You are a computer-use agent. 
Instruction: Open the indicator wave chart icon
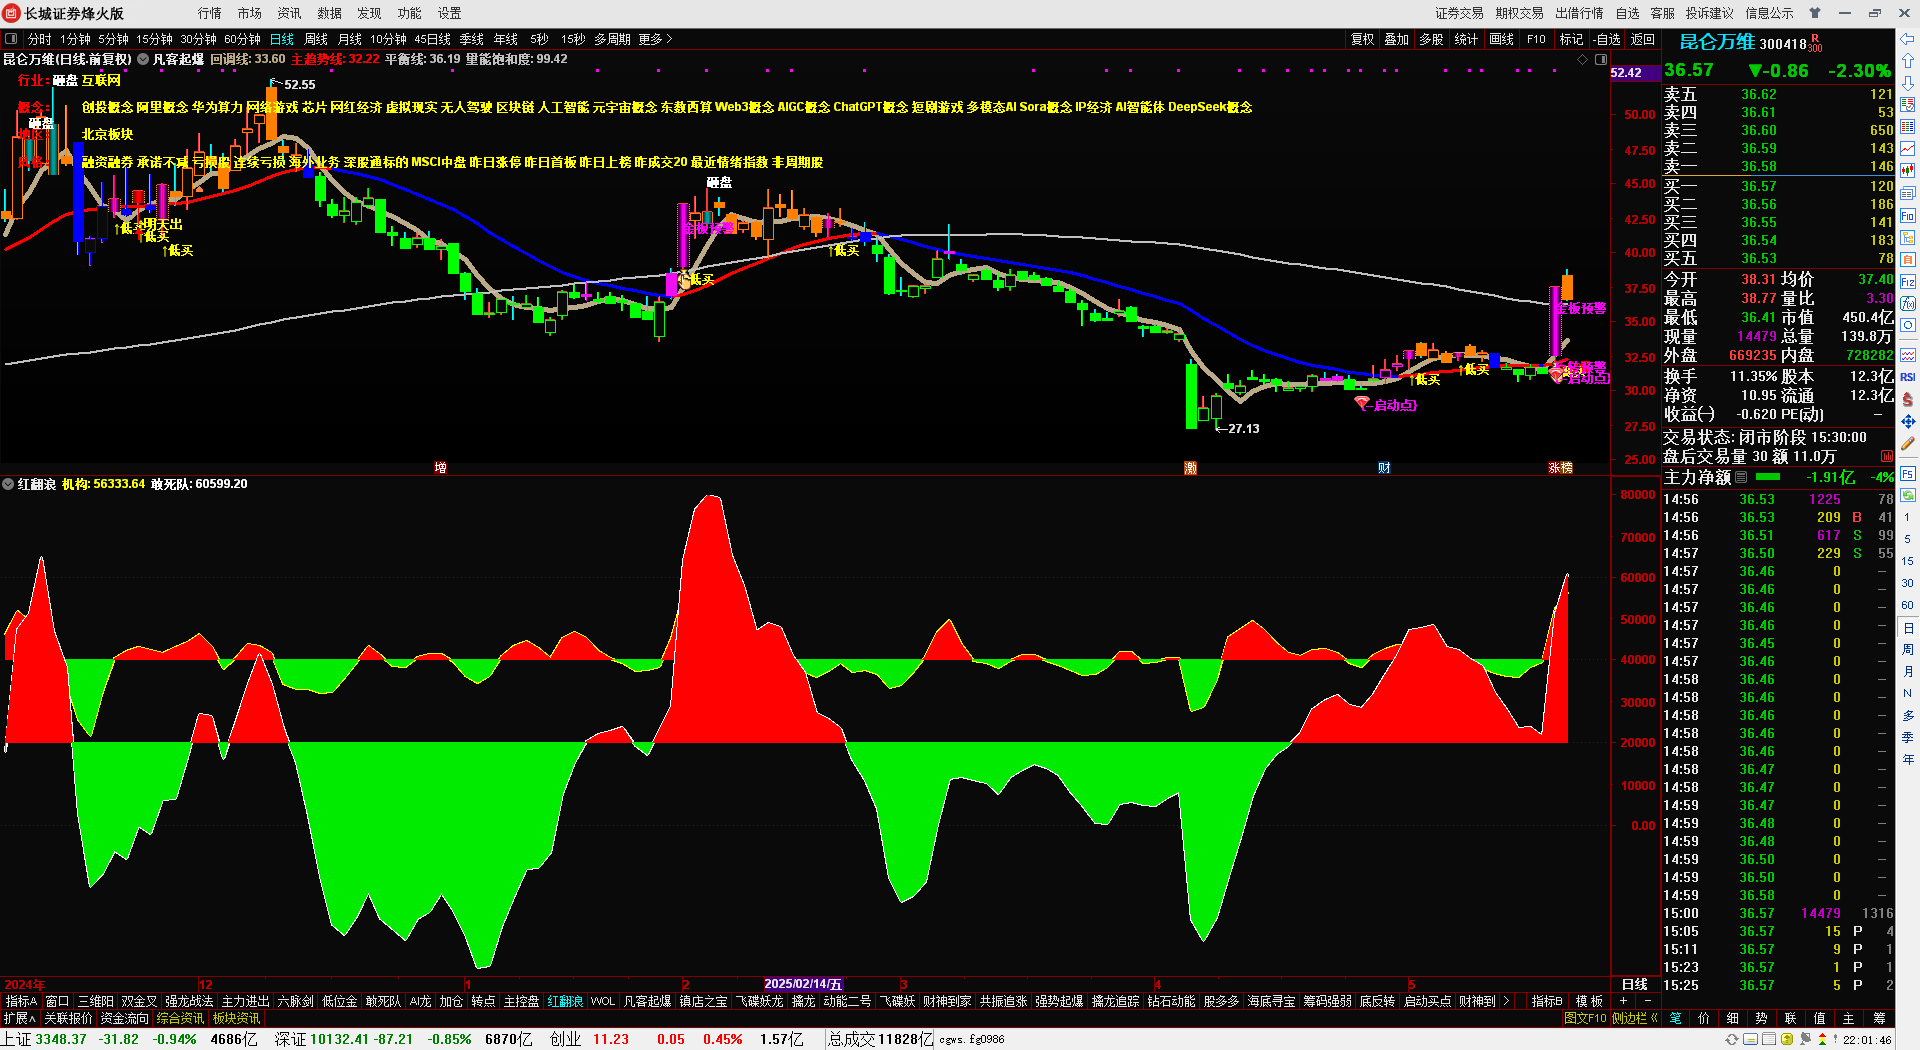coord(1908,355)
